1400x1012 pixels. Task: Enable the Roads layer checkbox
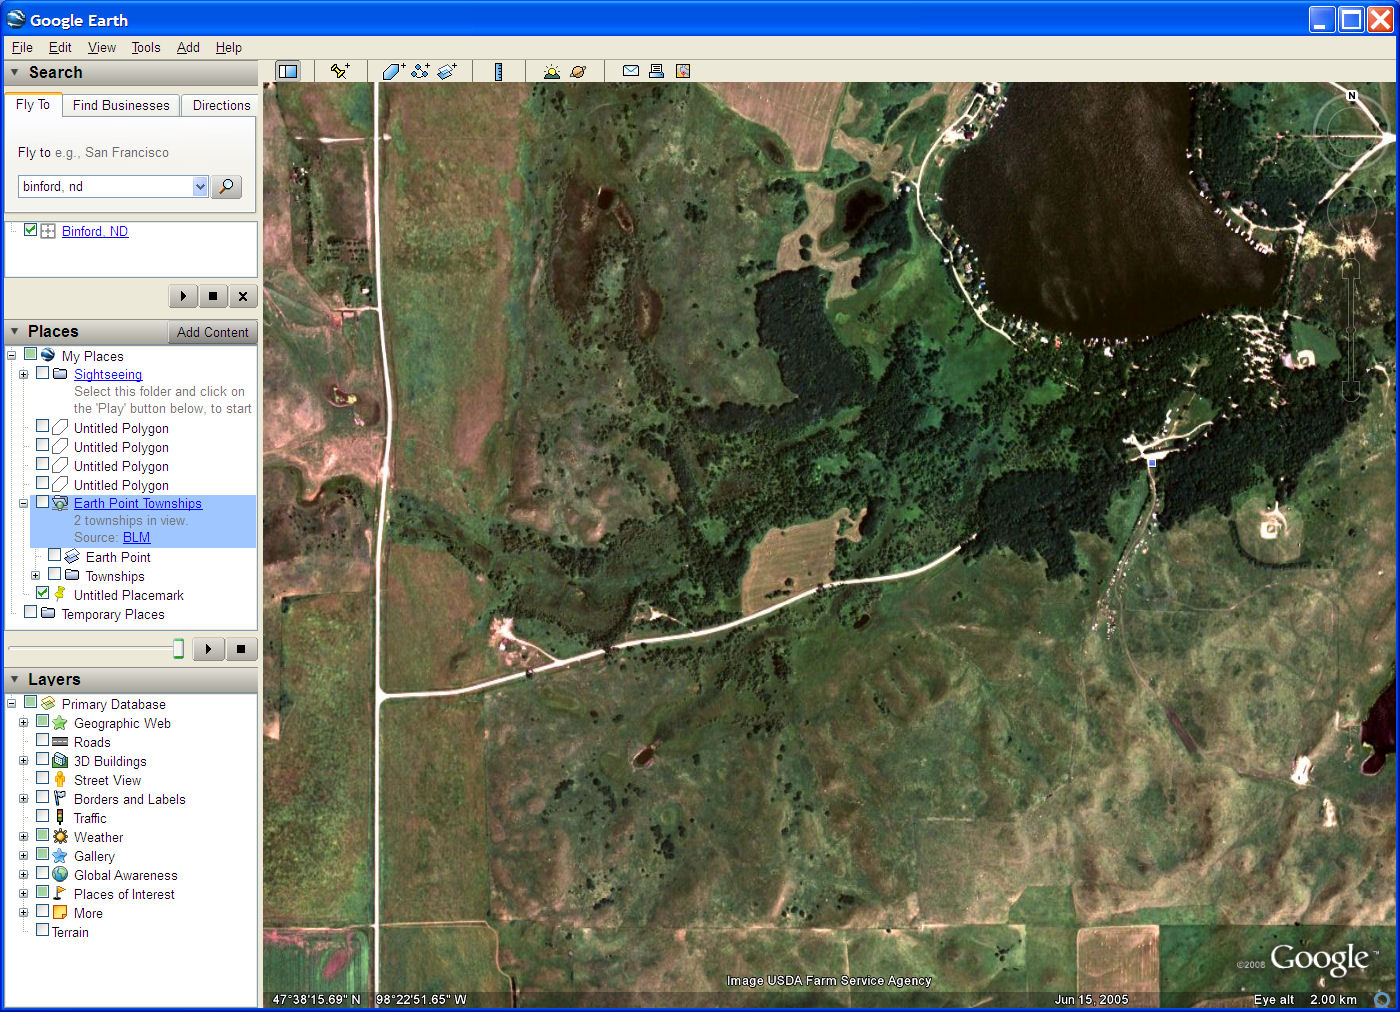[x=43, y=741]
